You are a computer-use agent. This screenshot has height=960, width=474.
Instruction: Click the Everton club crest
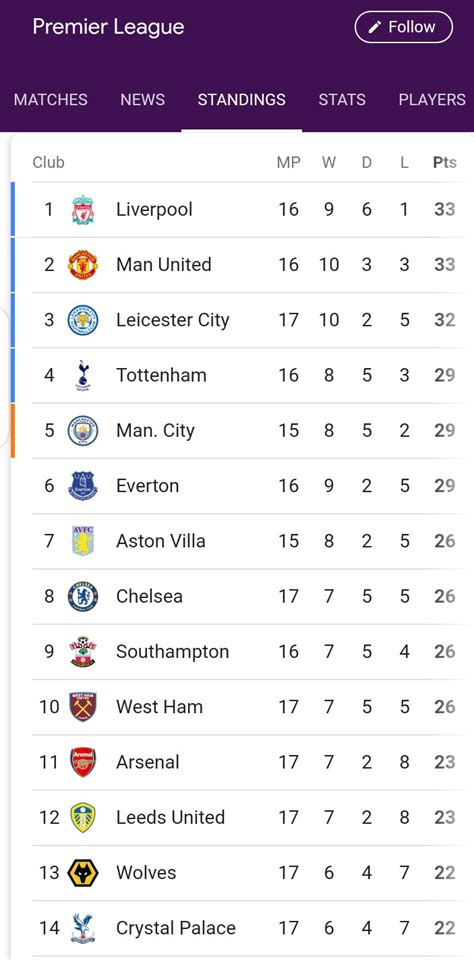click(x=83, y=486)
